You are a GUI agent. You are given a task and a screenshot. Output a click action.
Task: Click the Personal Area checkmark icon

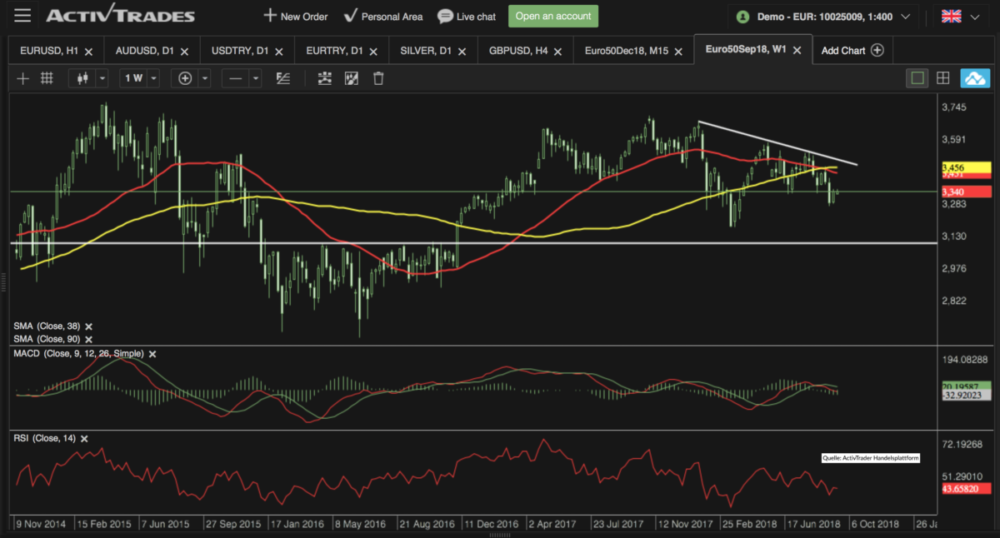pos(350,15)
